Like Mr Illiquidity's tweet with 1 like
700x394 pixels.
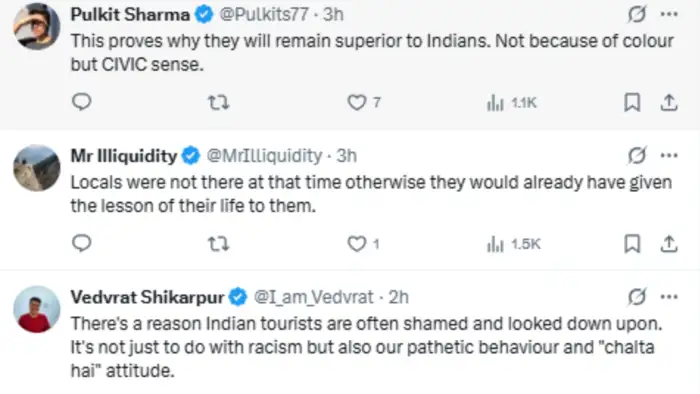(363, 244)
